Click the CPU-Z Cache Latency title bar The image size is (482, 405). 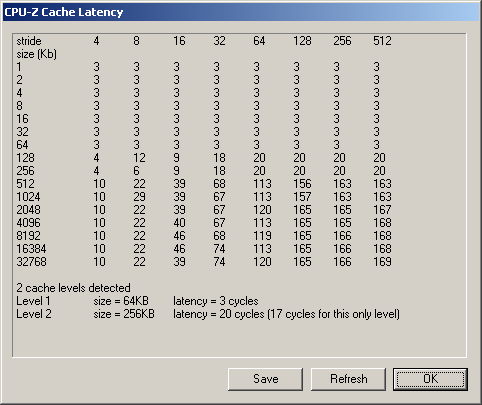pyautogui.click(x=241, y=12)
